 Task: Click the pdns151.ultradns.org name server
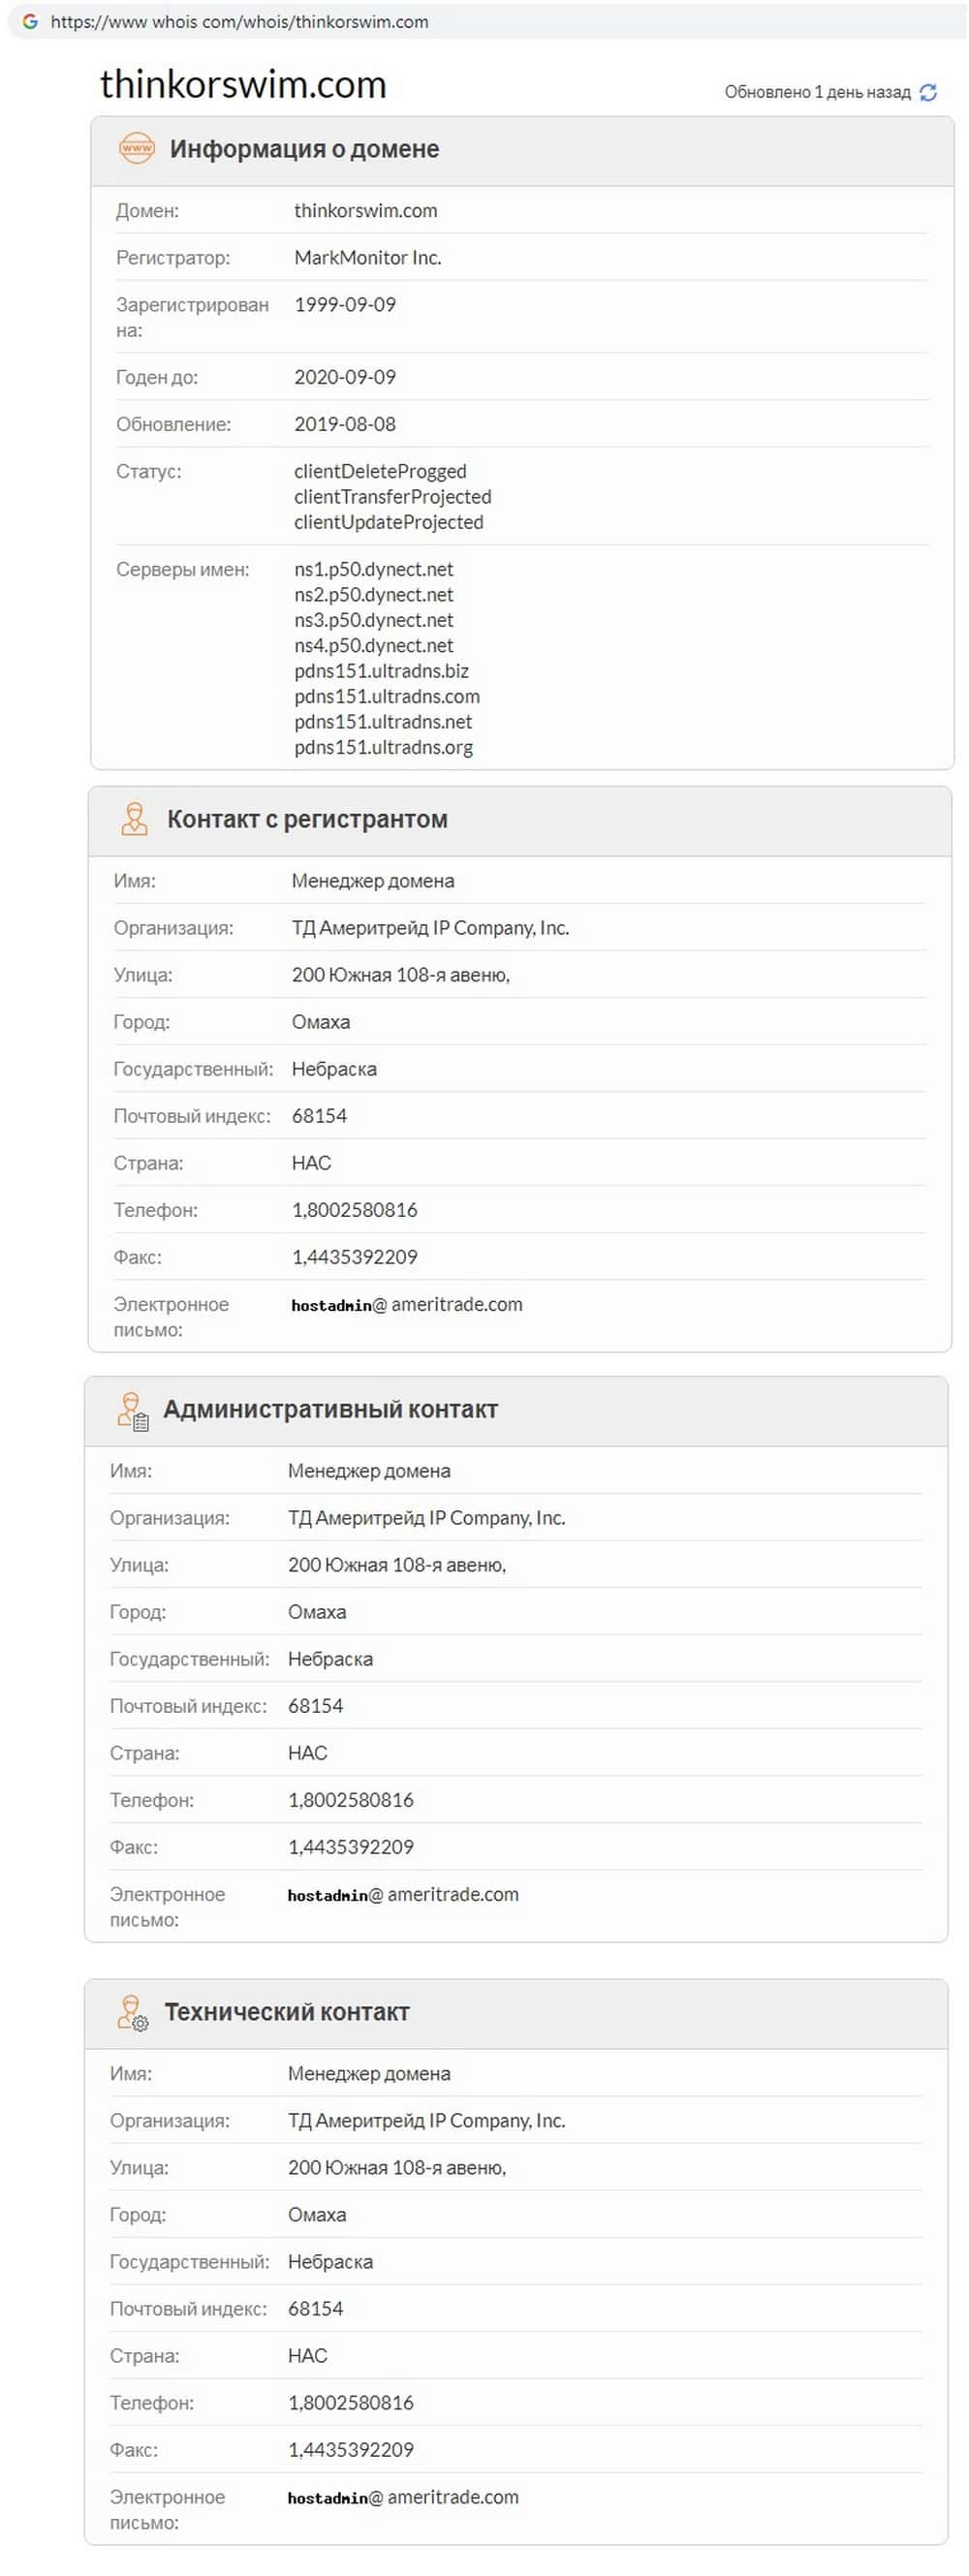[x=383, y=747]
